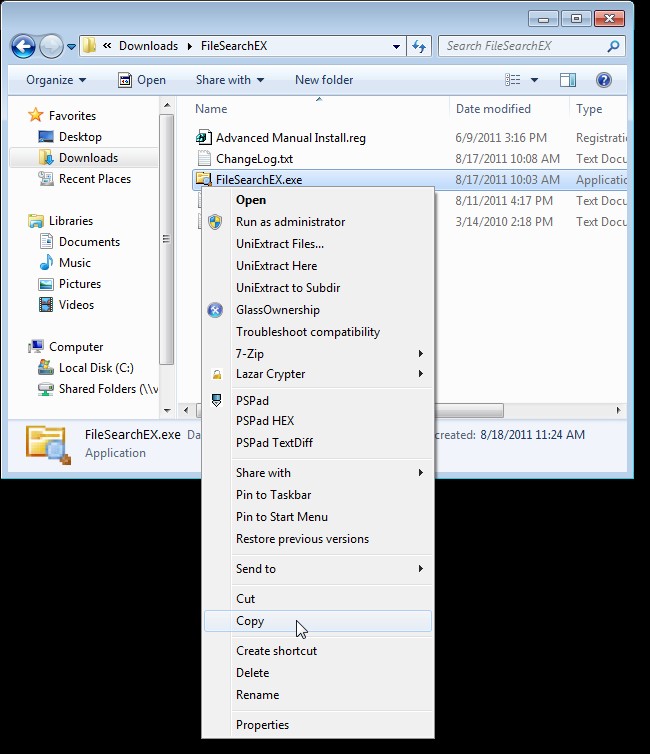Expand the Send to submenu
Image resolution: width=650 pixels, height=754 pixels.
(x=318, y=569)
